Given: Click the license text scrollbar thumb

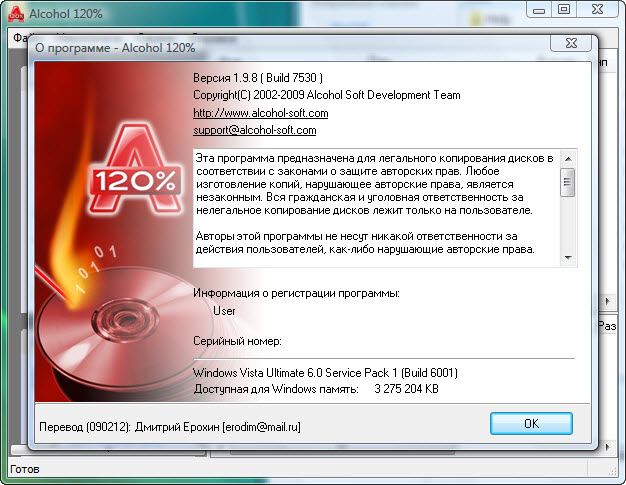Looking at the screenshot, I should [568, 182].
